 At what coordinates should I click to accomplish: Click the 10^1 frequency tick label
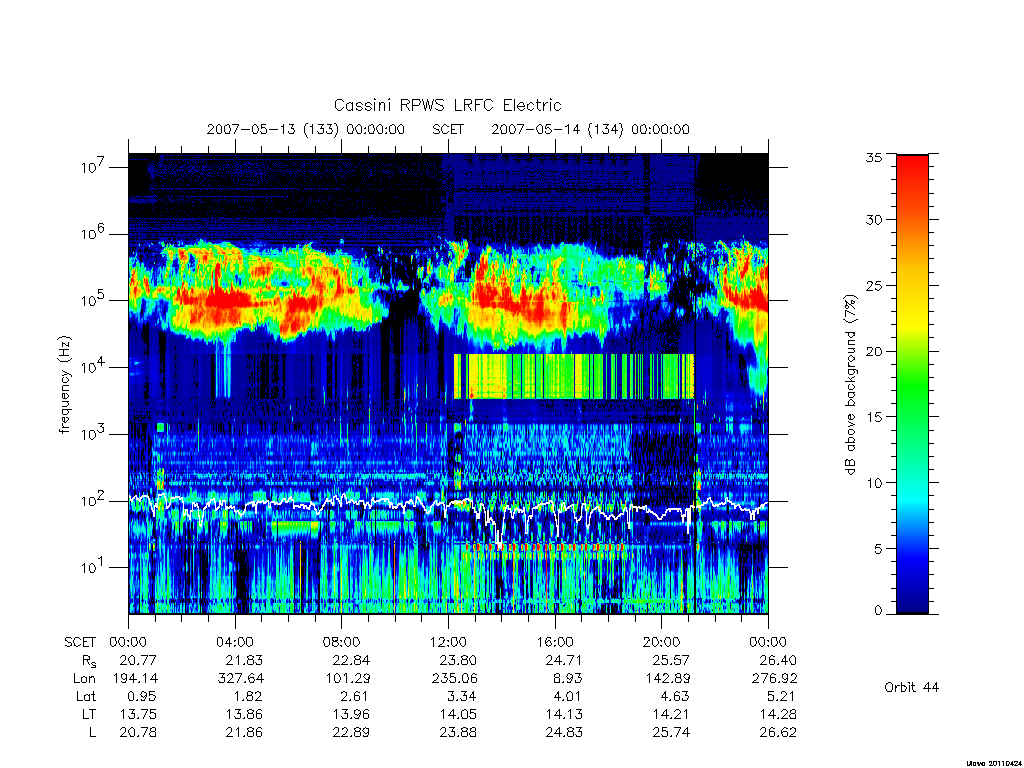(x=93, y=567)
